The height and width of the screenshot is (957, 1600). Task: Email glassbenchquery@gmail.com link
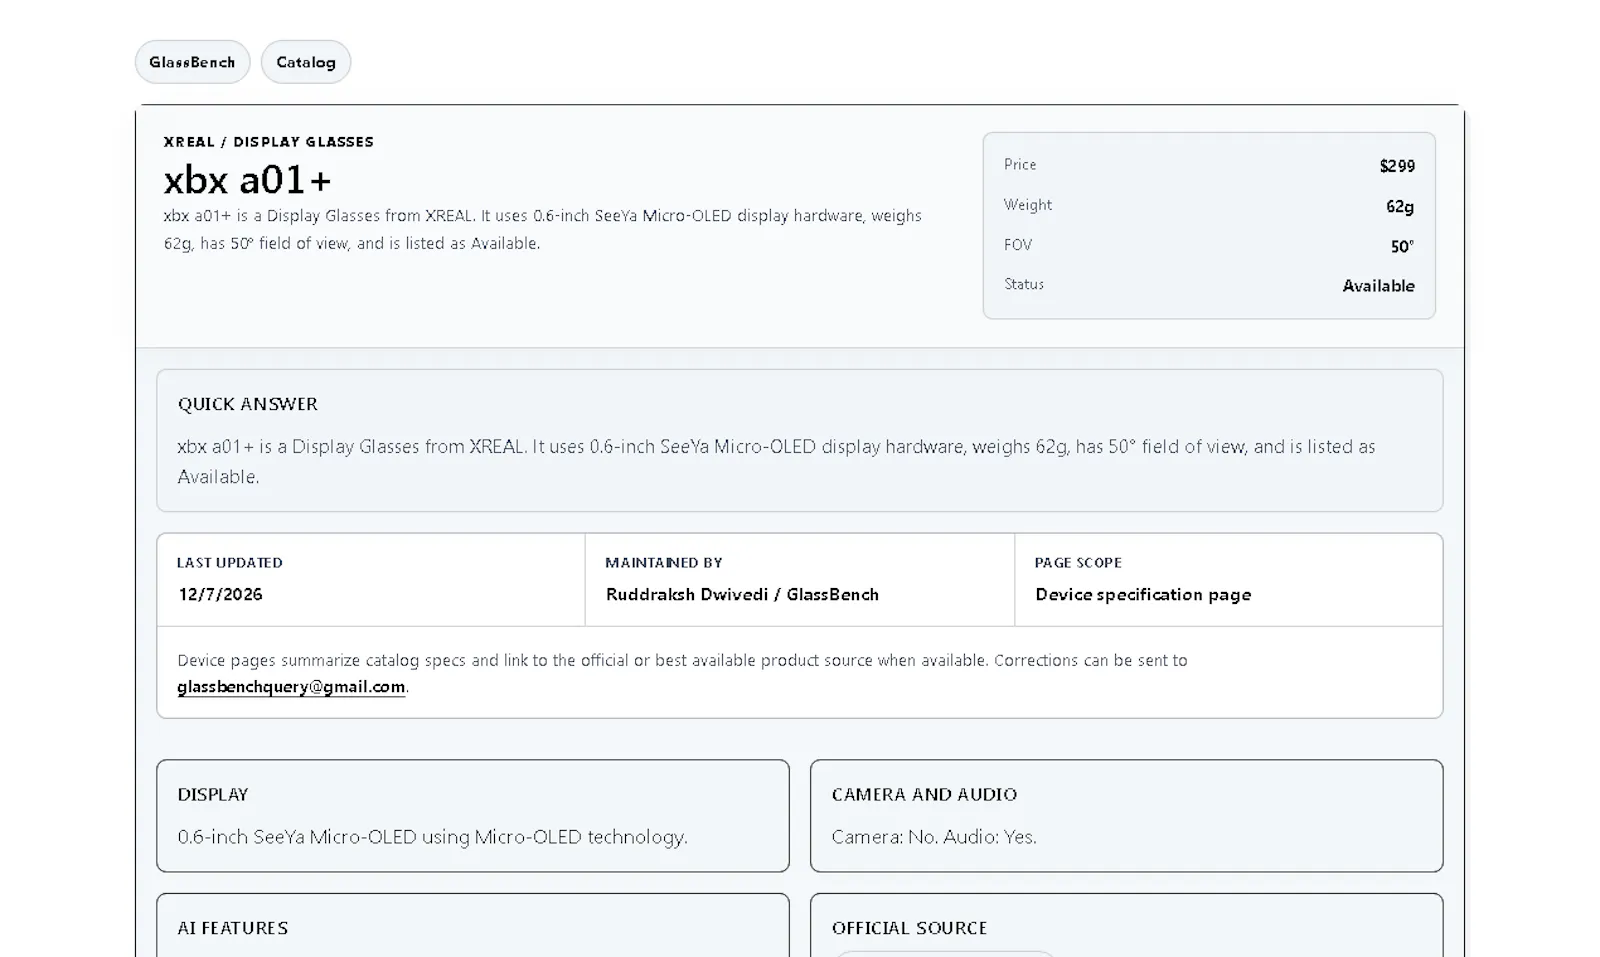tap(291, 687)
